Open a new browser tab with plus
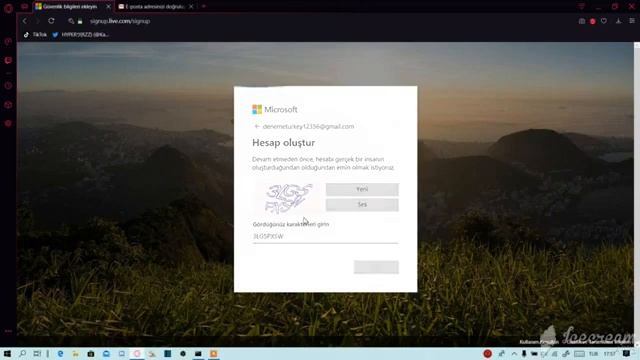This screenshot has width=640, height=360. click(x=204, y=7)
